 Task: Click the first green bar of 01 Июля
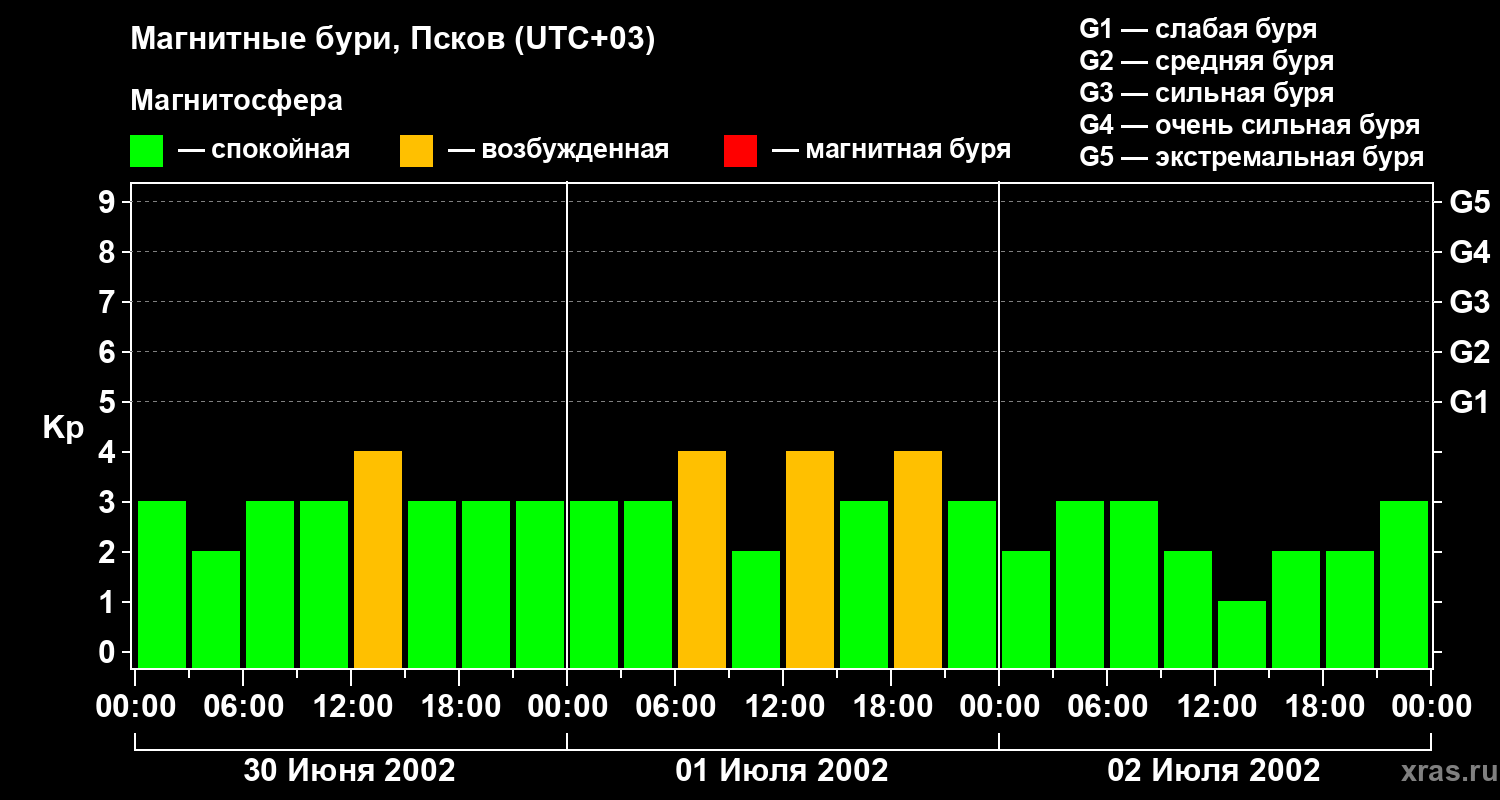point(594,584)
